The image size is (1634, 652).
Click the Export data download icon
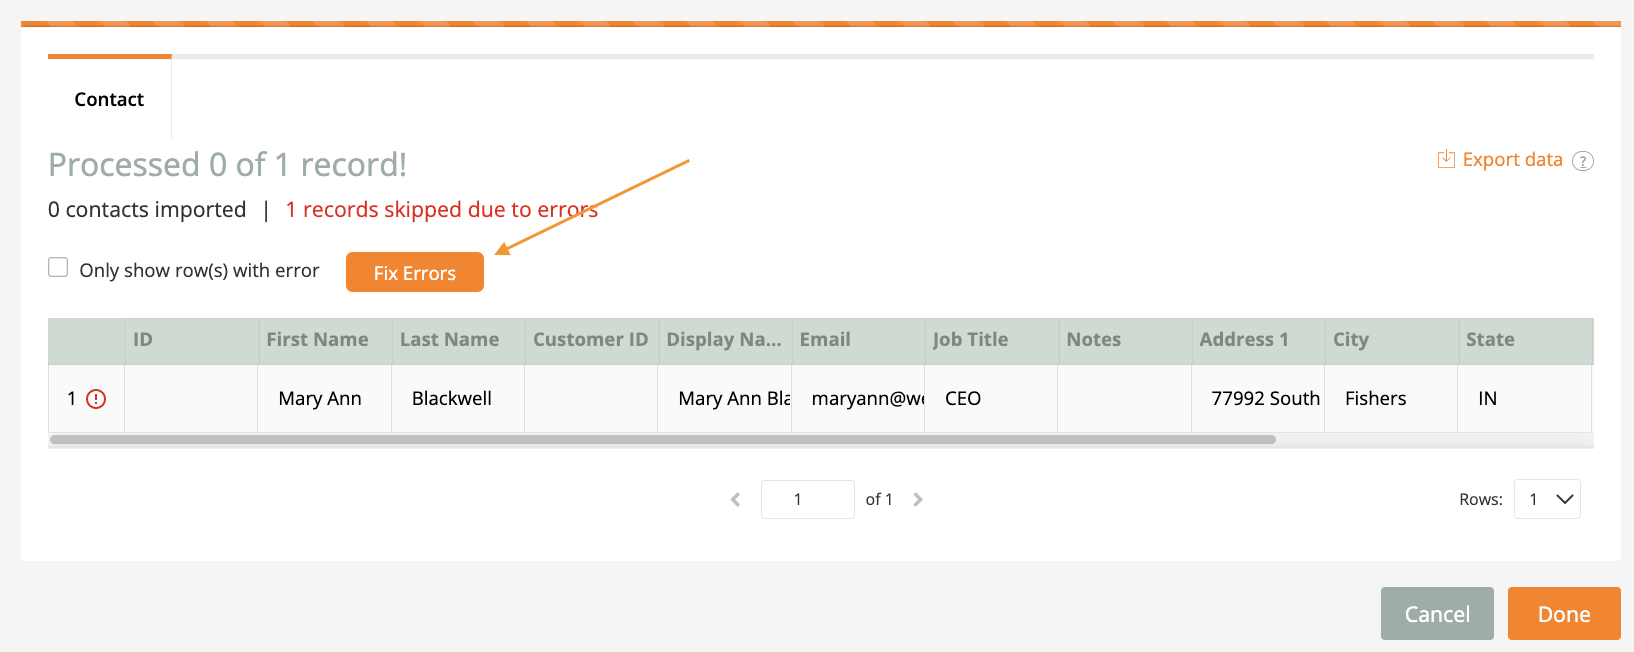coord(1446,159)
